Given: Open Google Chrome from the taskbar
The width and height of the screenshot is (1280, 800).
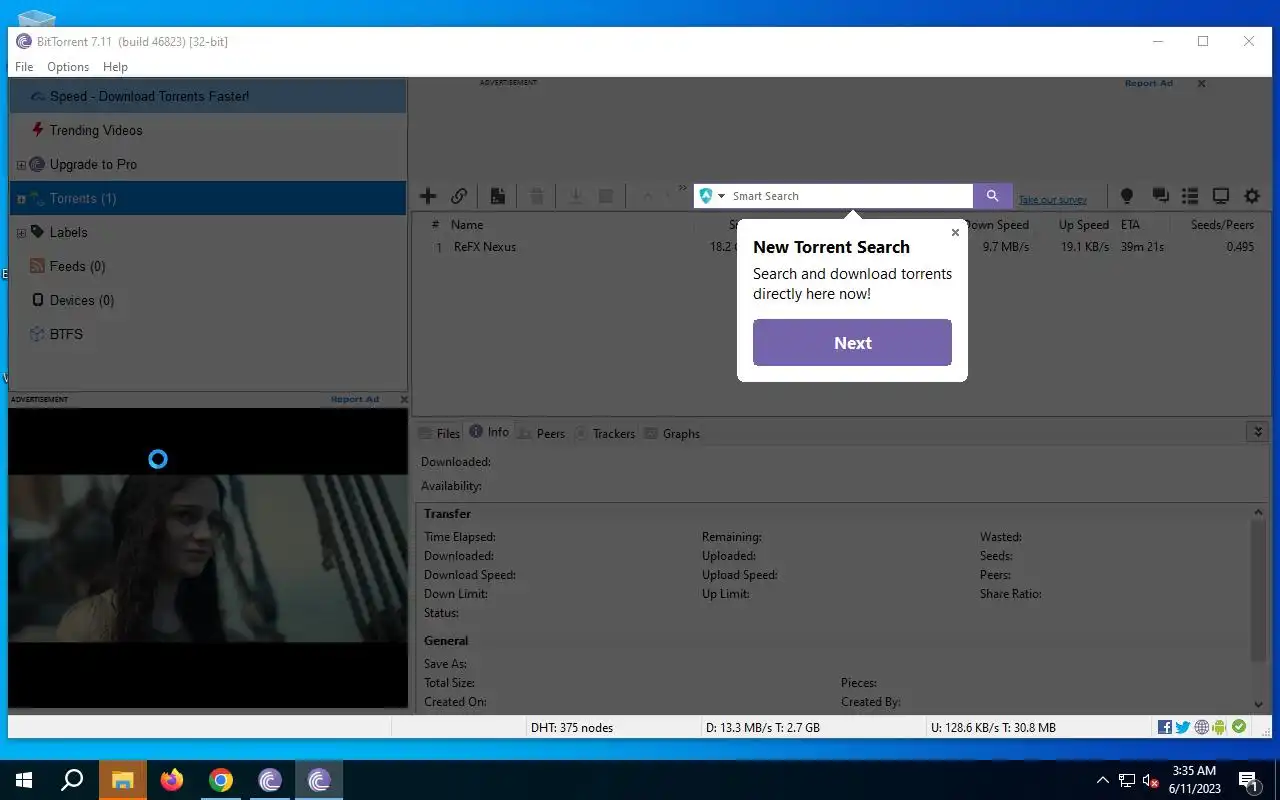Looking at the screenshot, I should pos(221,780).
